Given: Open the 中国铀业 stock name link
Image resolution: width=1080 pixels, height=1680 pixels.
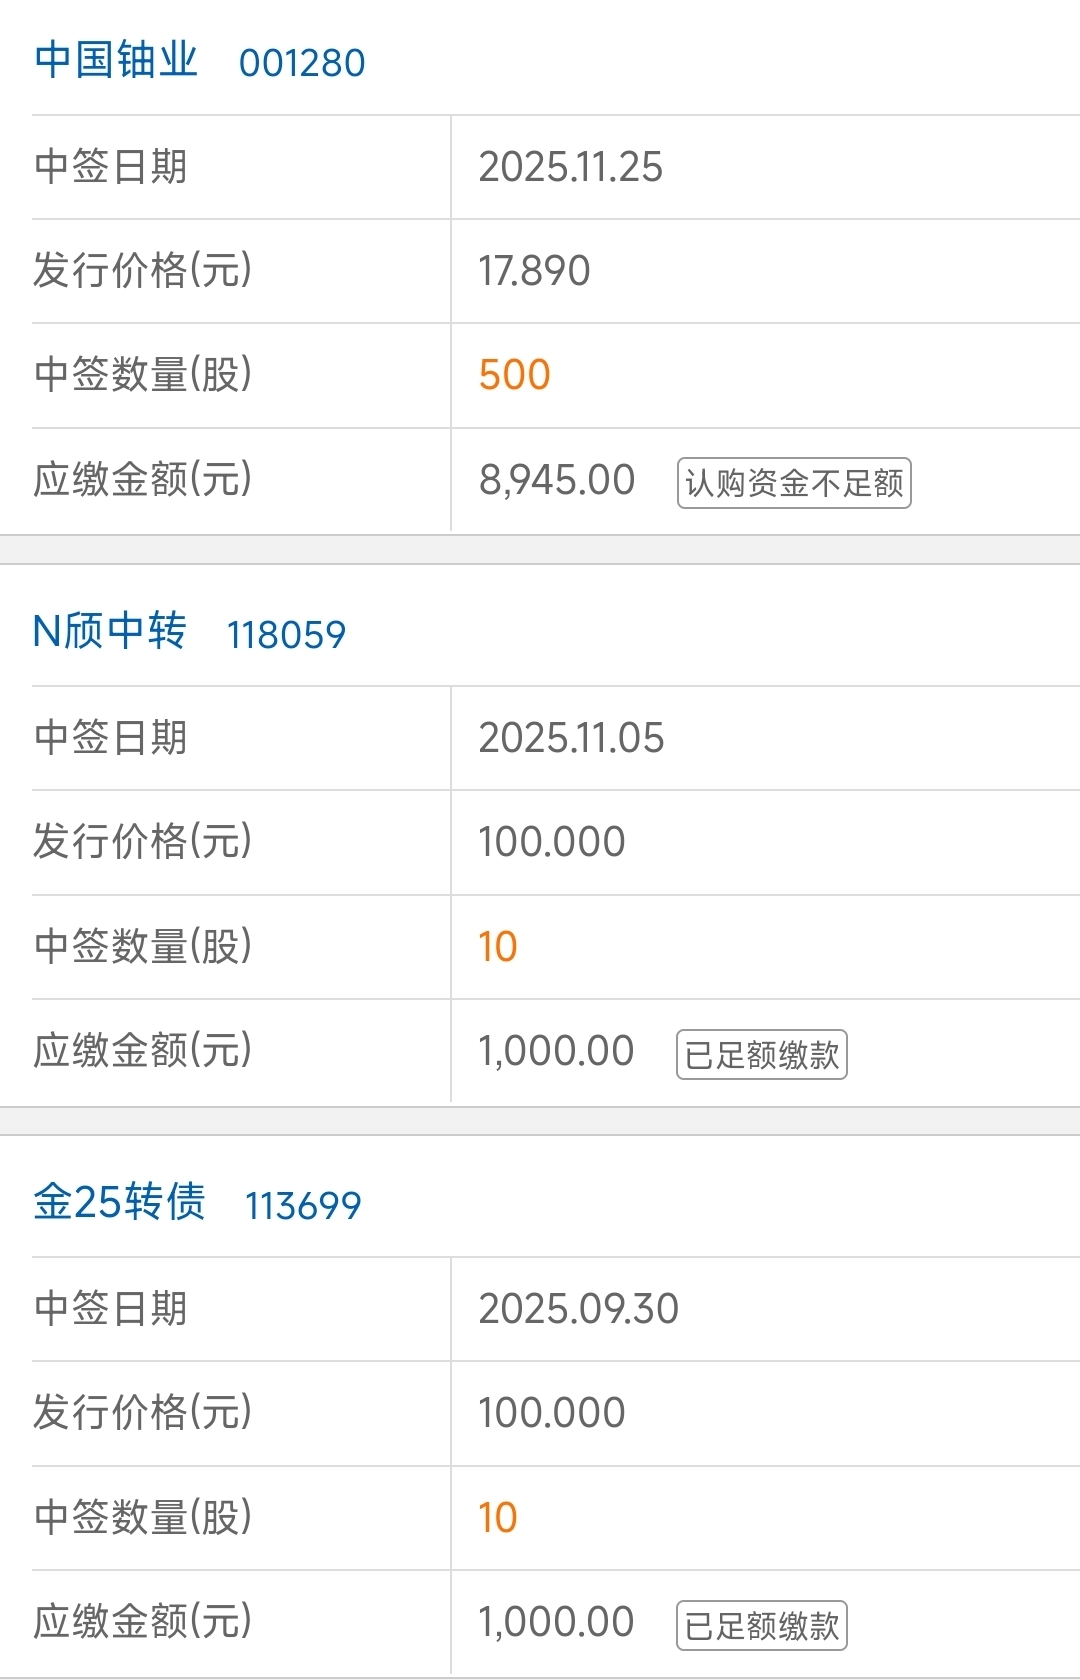Looking at the screenshot, I should [x=116, y=61].
